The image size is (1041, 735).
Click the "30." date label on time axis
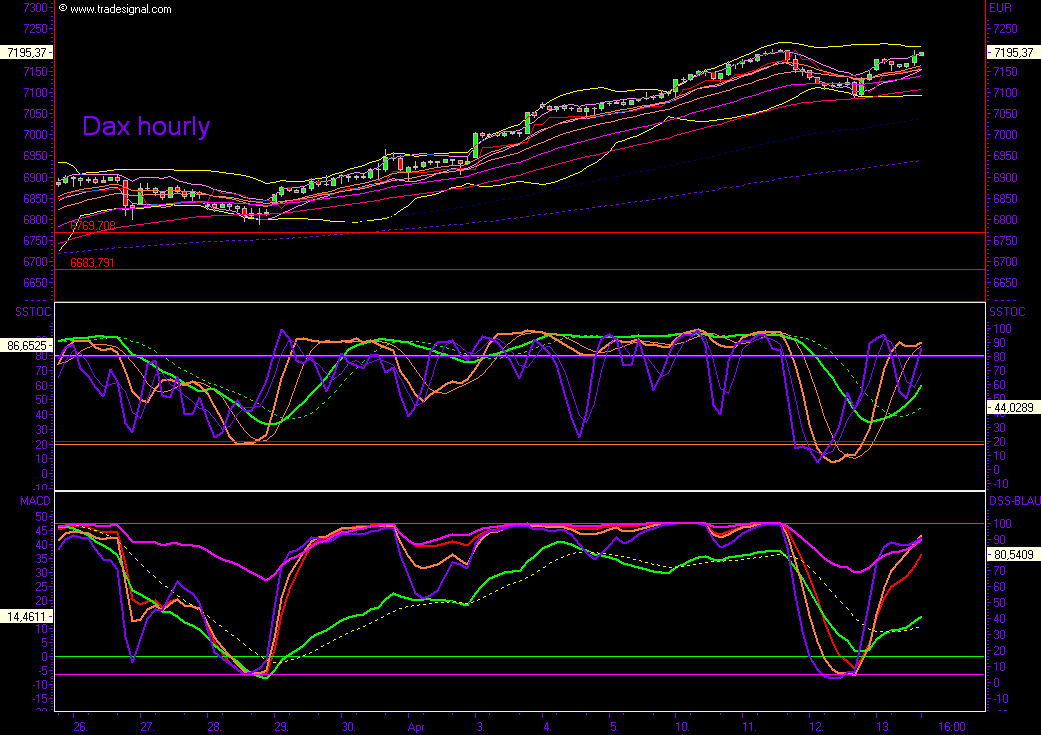[x=349, y=727]
